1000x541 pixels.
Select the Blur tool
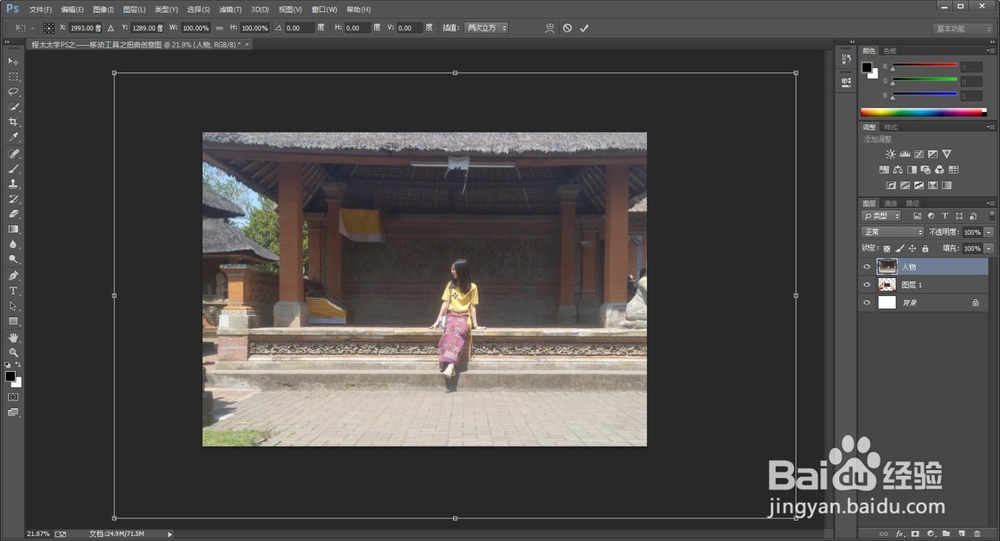(x=13, y=244)
